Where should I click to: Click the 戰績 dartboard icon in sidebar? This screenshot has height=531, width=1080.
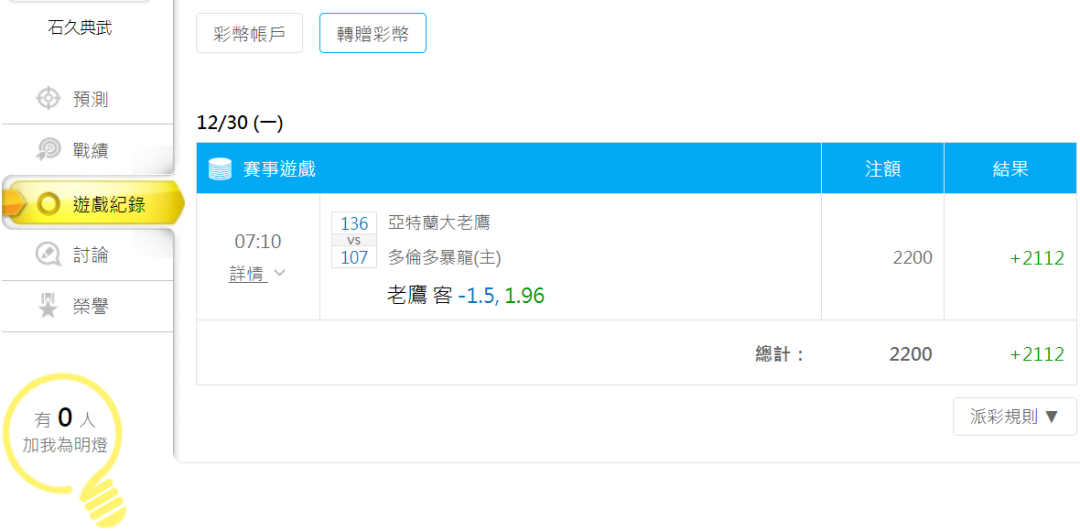click(48, 150)
